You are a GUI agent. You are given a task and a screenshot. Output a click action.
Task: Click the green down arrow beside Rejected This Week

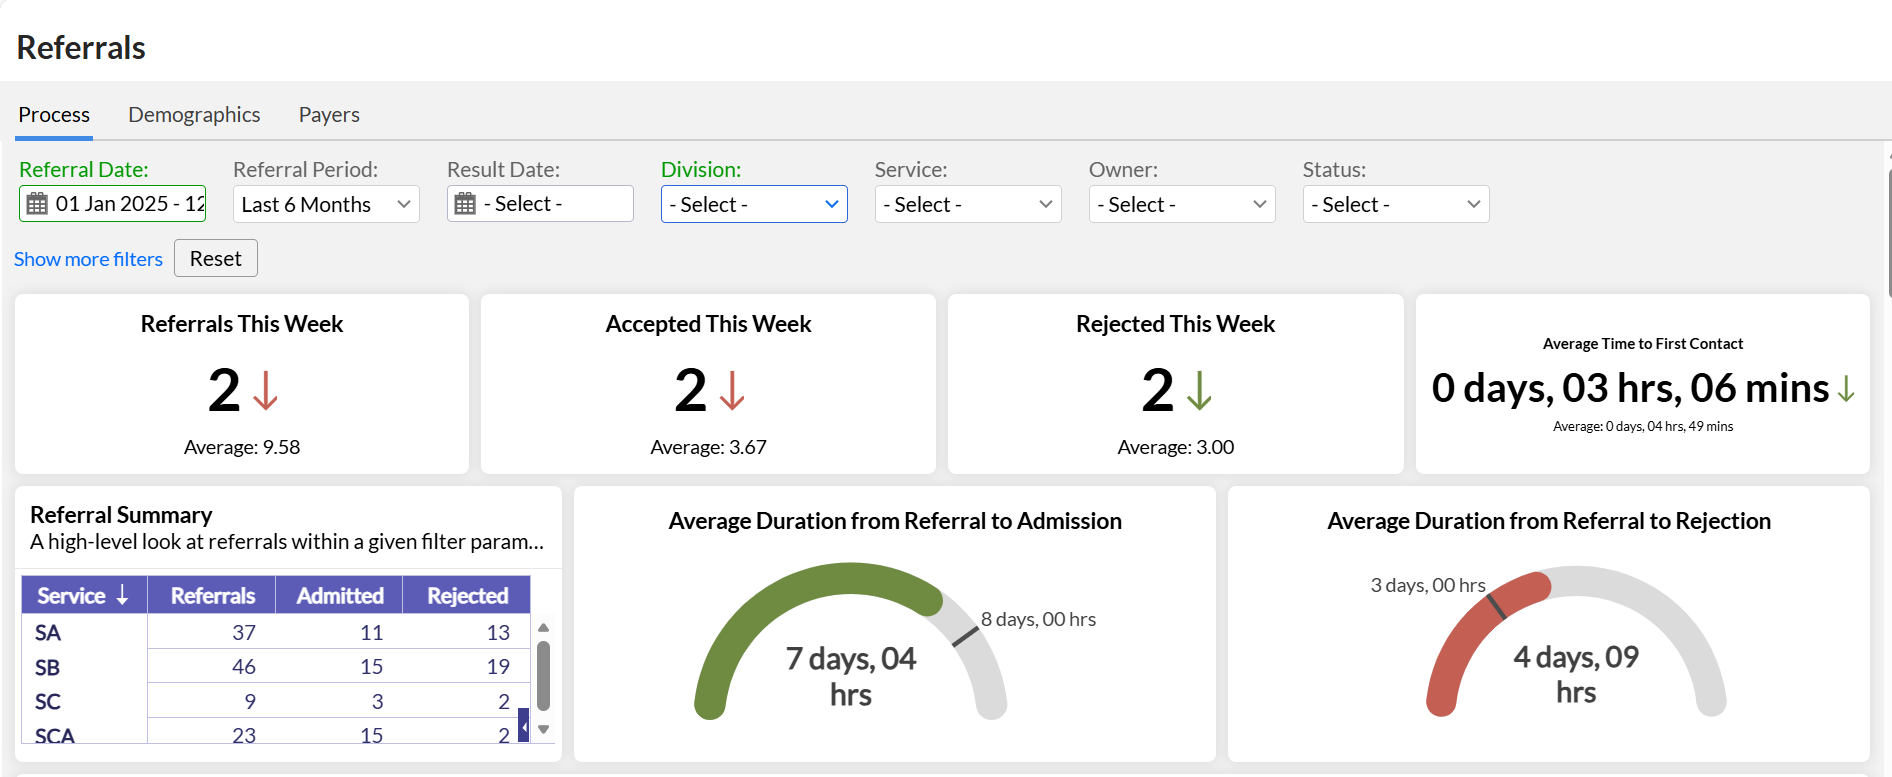pyautogui.click(x=1199, y=390)
